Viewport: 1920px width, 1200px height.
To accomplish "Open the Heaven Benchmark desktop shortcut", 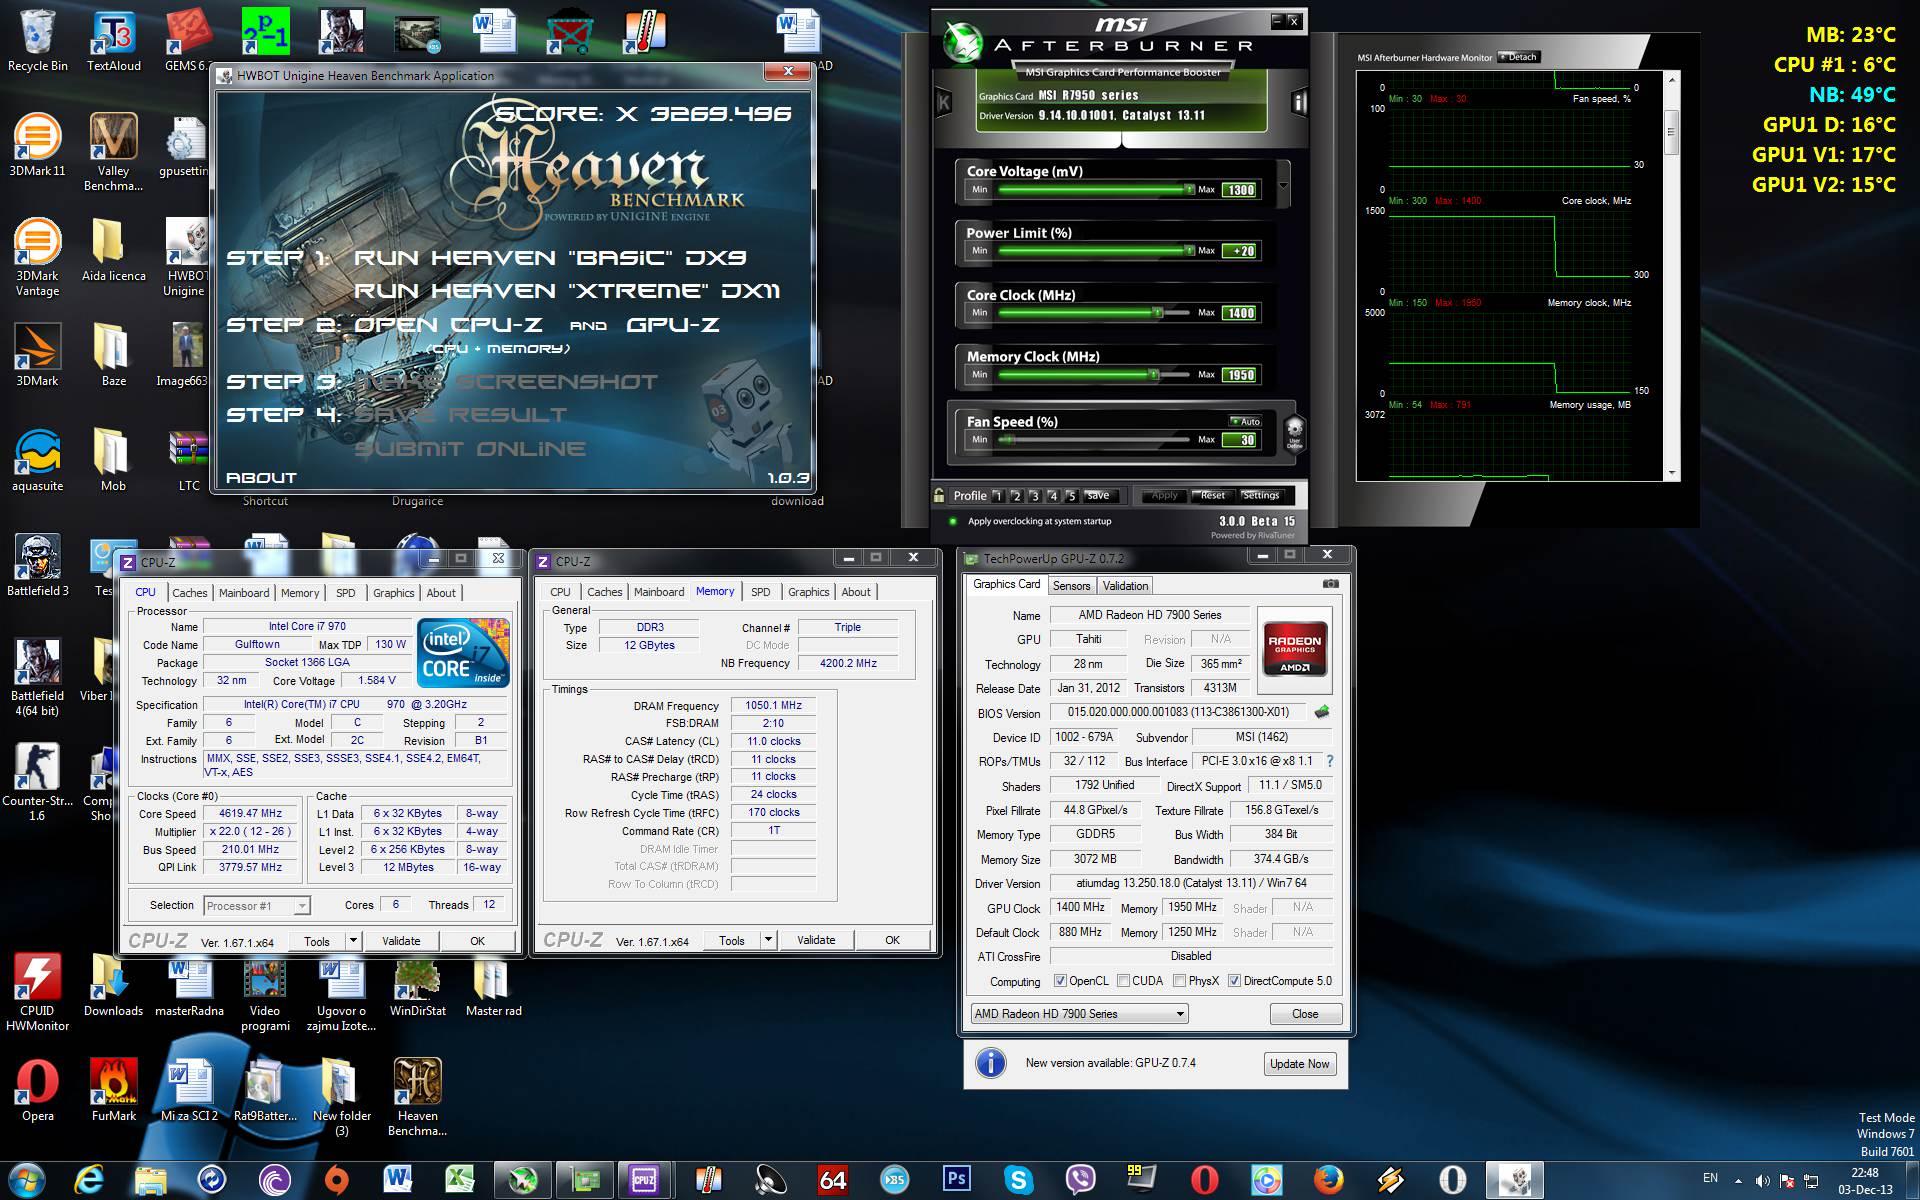I will (417, 1097).
